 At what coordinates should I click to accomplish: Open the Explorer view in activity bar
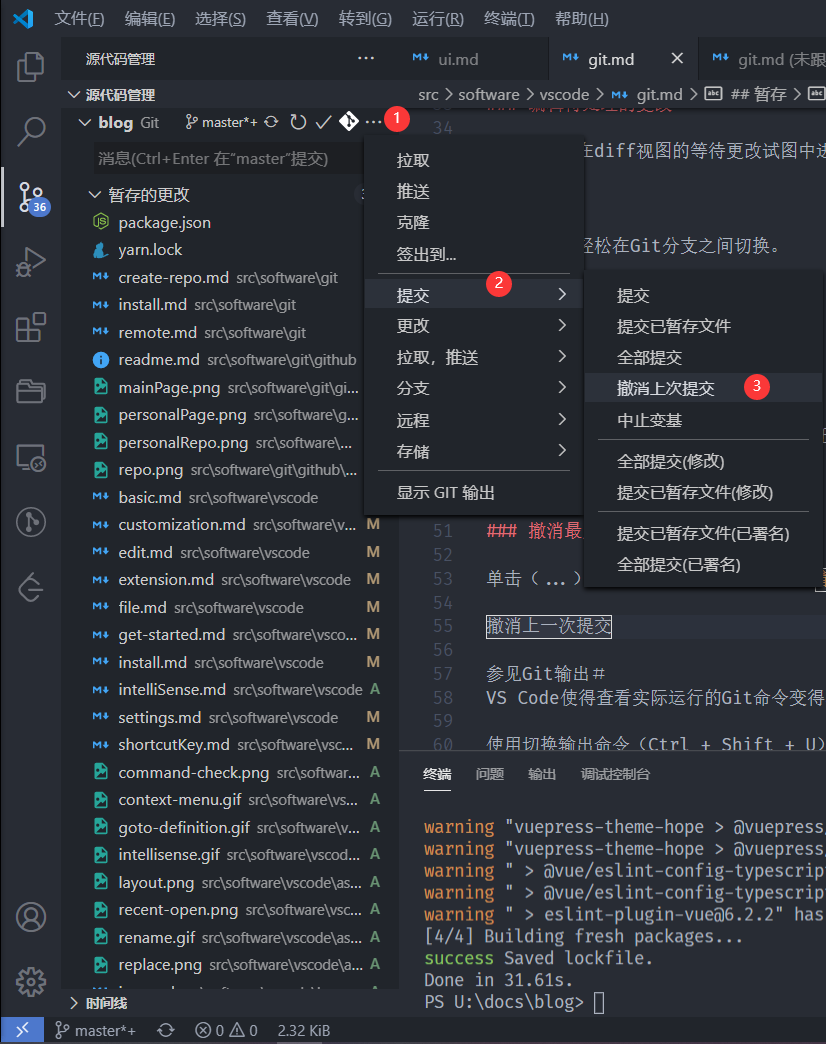(x=30, y=66)
